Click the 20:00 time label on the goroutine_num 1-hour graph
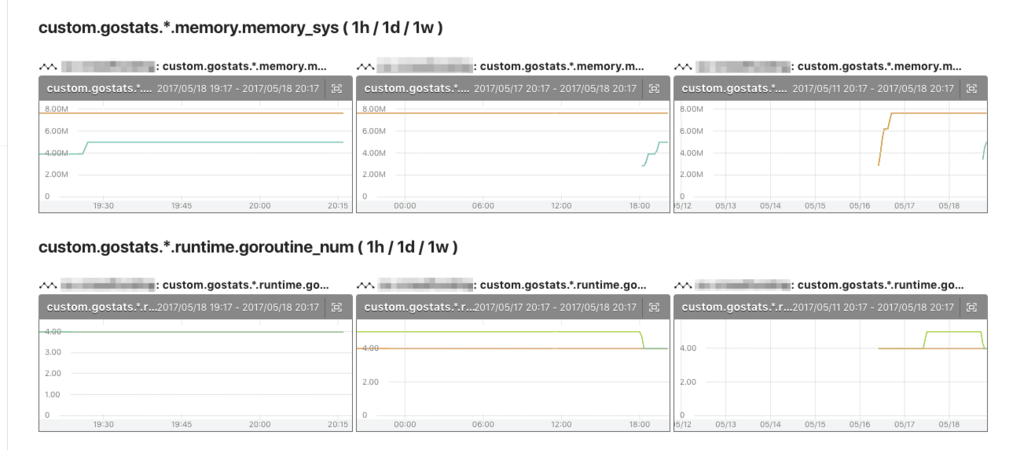Image resolution: width=1024 pixels, height=450 pixels. pos(259,425)
